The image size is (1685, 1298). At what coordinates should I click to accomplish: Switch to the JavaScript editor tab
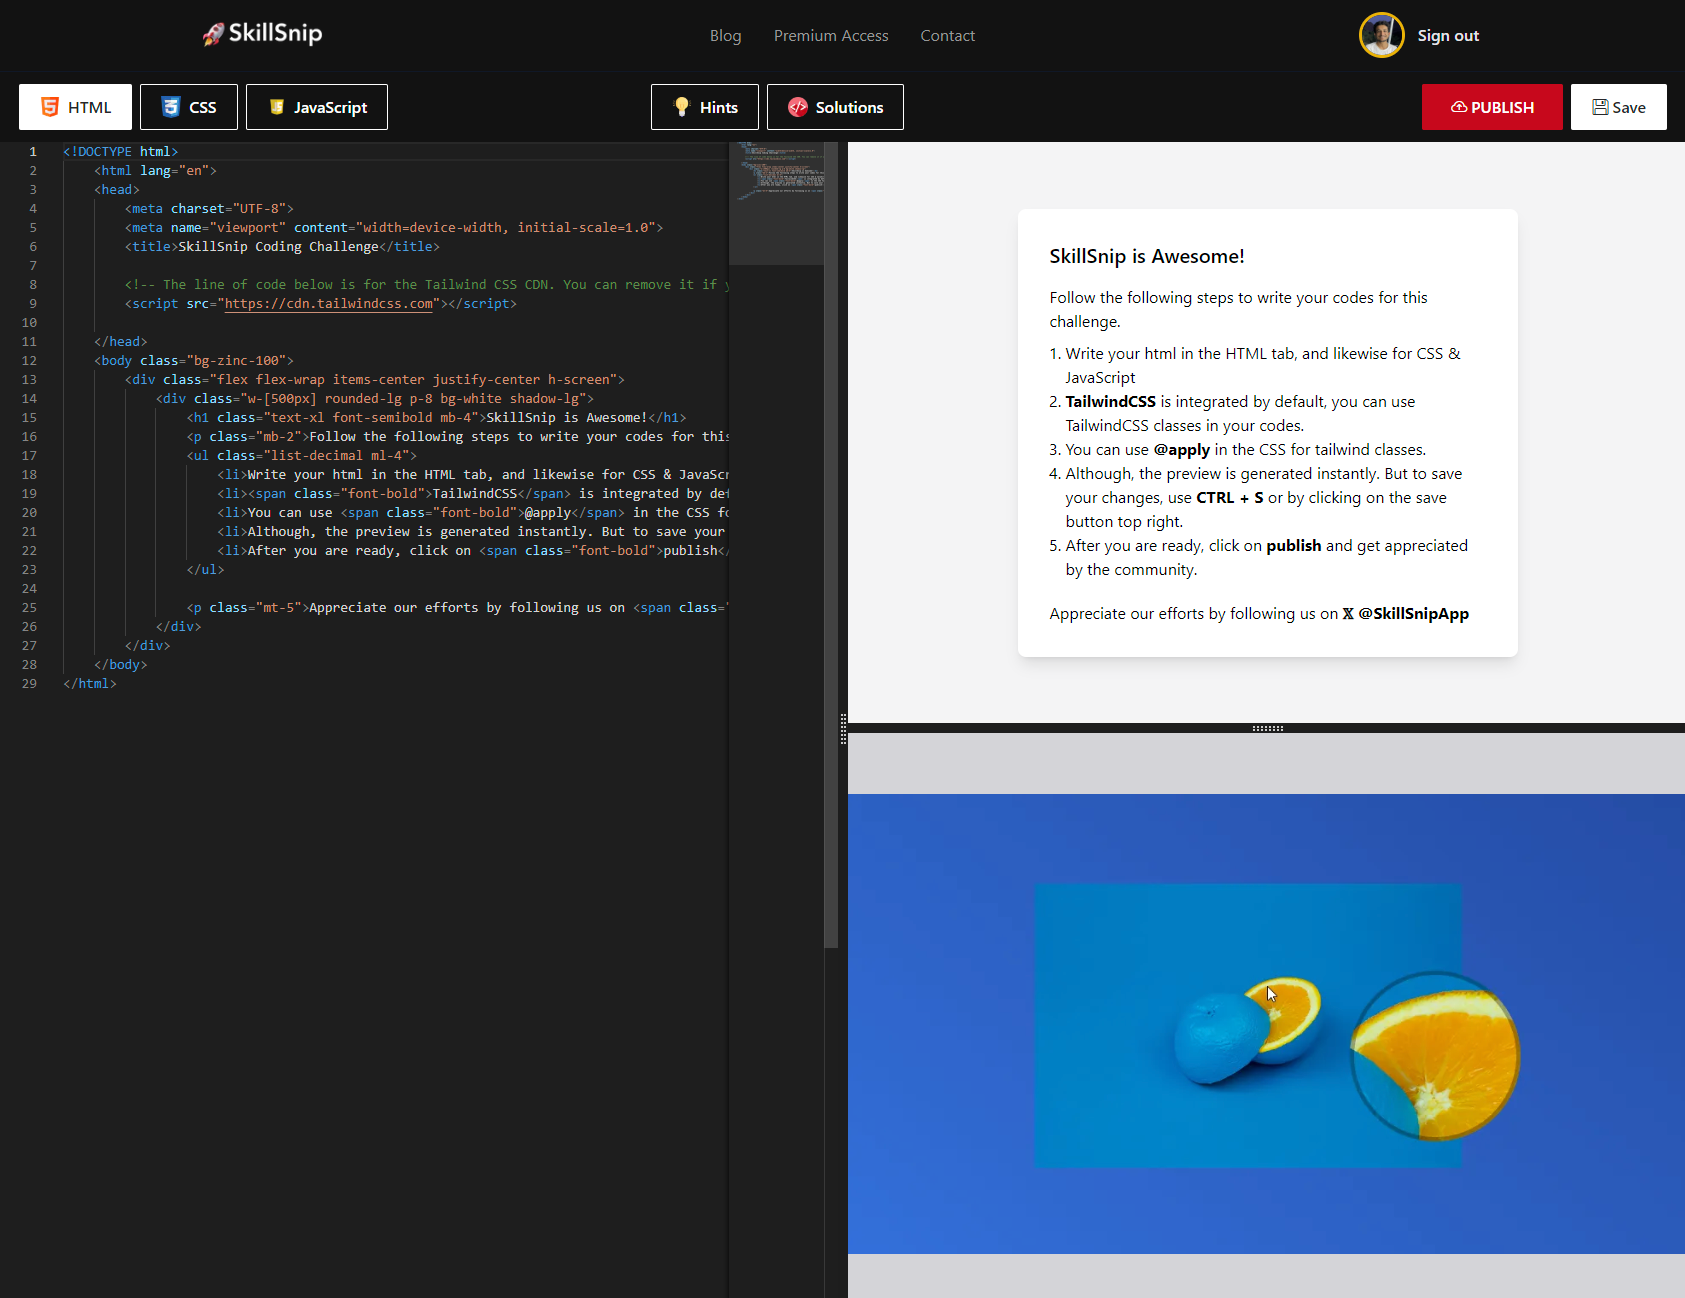(317, 107)
